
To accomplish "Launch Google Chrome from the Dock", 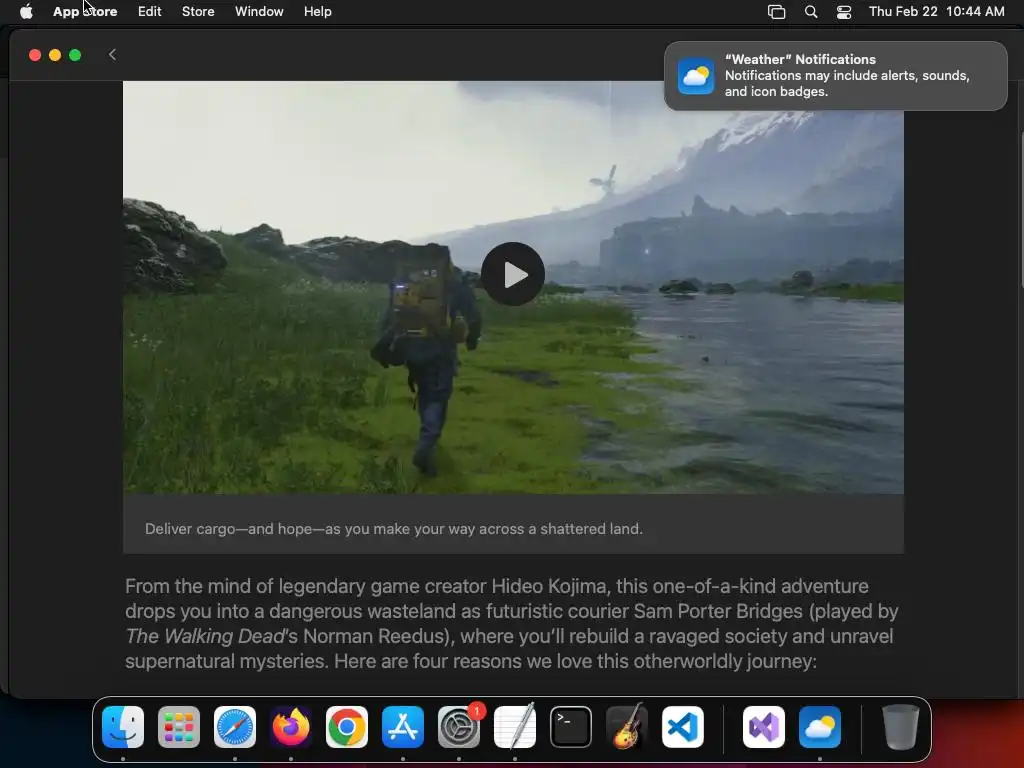I will click(347, 727).
